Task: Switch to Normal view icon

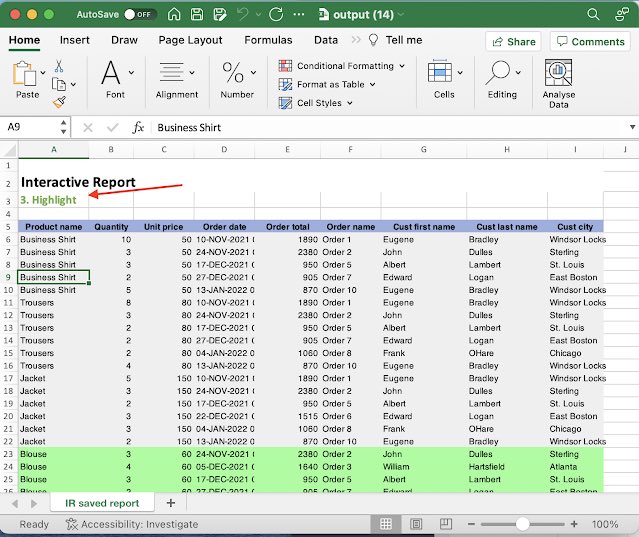Action: pos(386,524)
